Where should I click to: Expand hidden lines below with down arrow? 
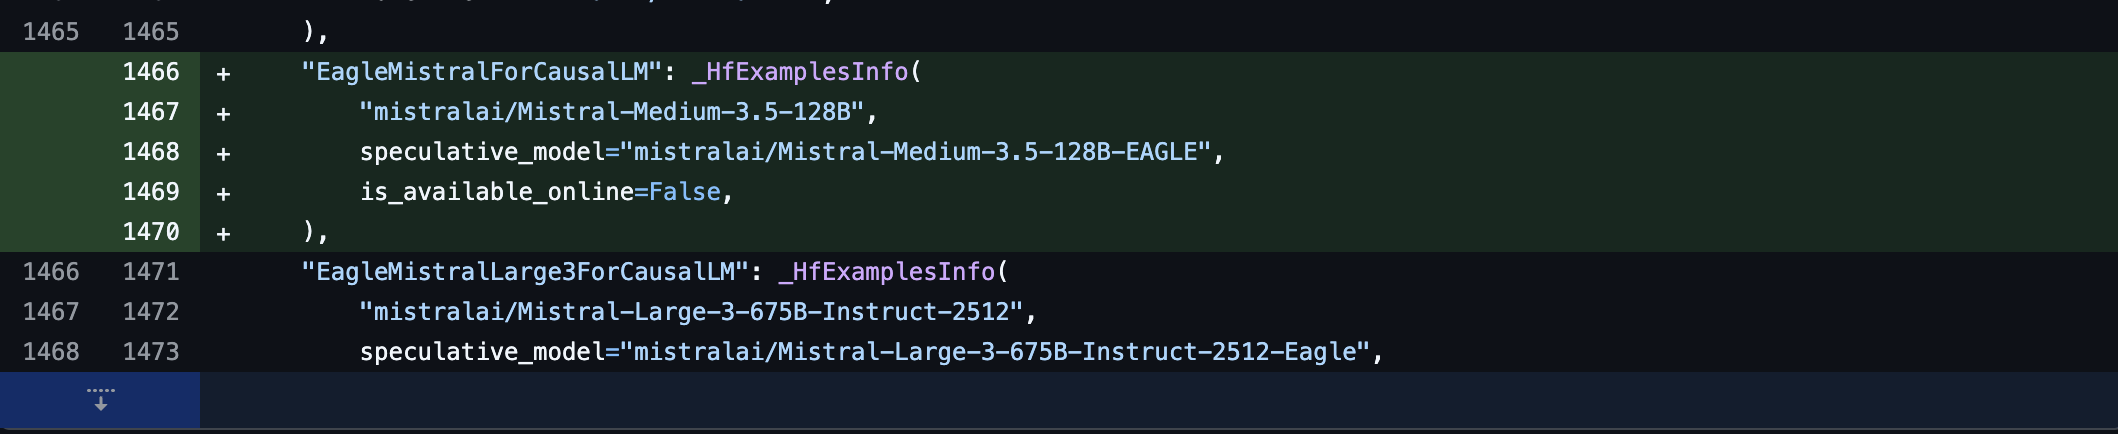click(x=100, y=400)
